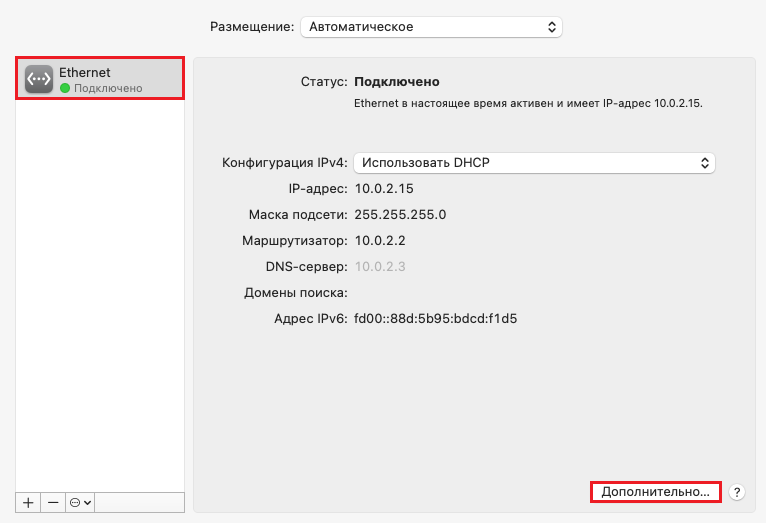Click the Адрес IPv6 value
766x523 pixels.
point(435,319)
